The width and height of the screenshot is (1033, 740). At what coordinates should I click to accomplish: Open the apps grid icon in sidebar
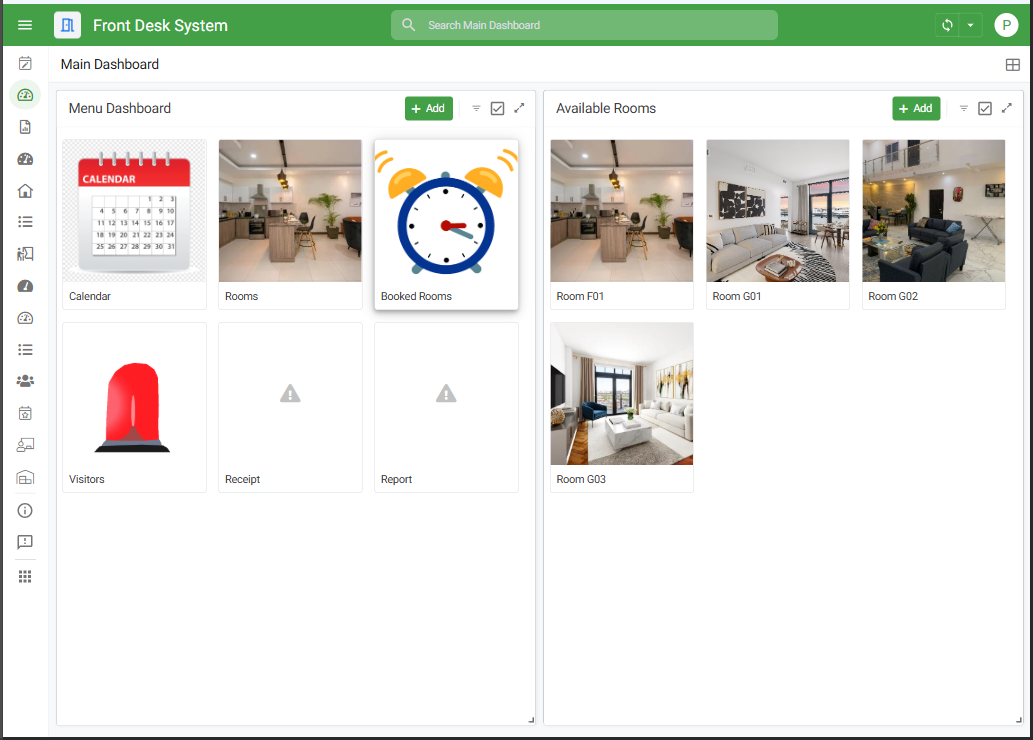tap(25, 576)
